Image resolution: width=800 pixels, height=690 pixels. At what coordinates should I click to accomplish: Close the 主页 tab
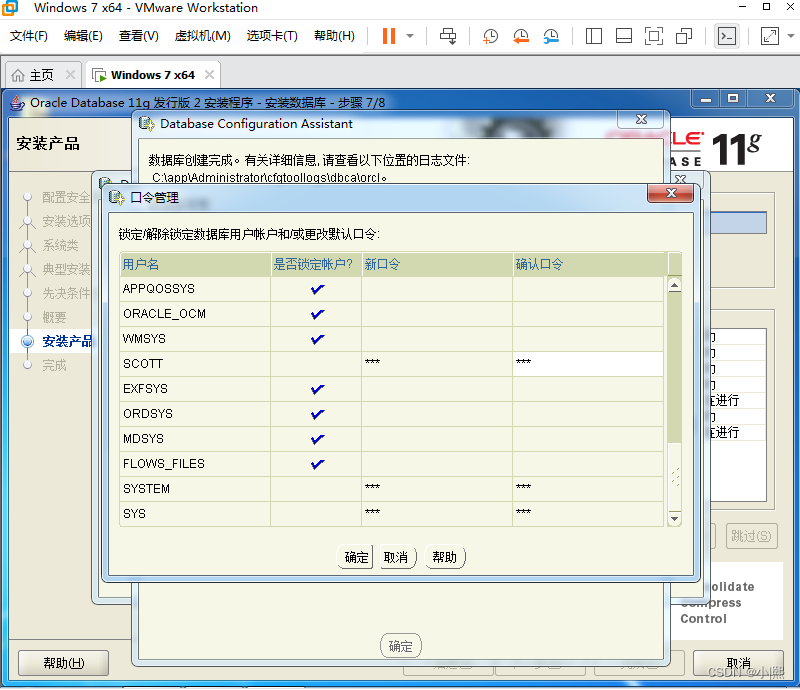(x=70, y=75)
